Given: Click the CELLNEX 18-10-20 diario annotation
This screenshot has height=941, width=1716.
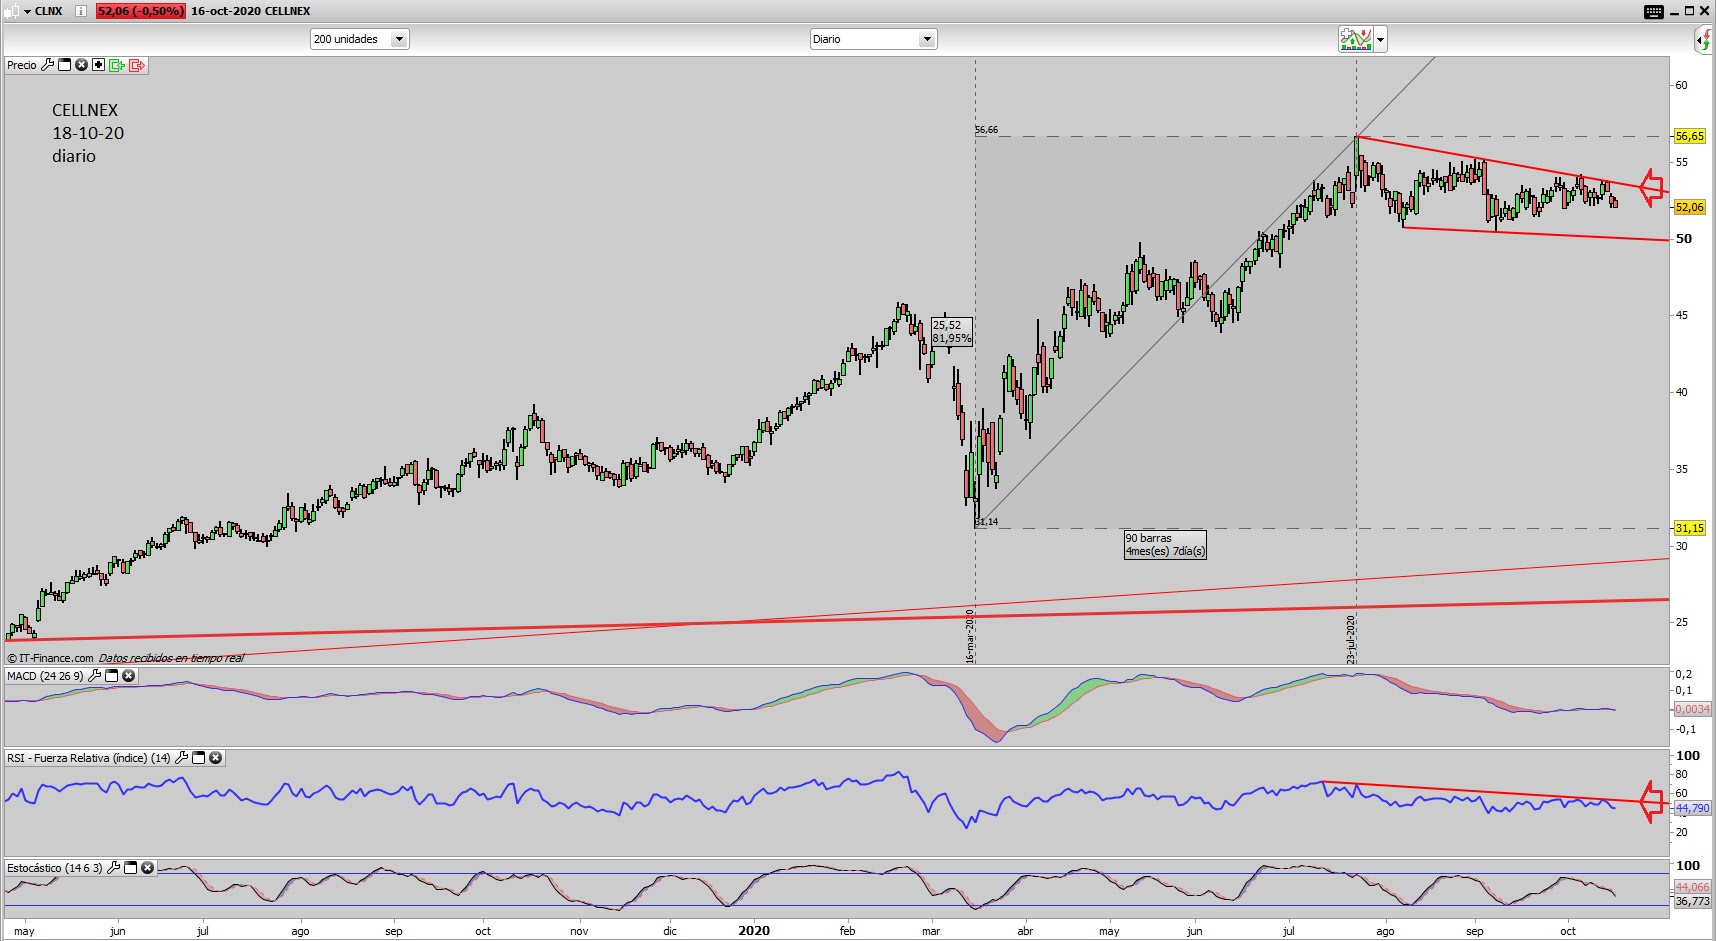Looking at the screenshot, I should tap(88, 133).
